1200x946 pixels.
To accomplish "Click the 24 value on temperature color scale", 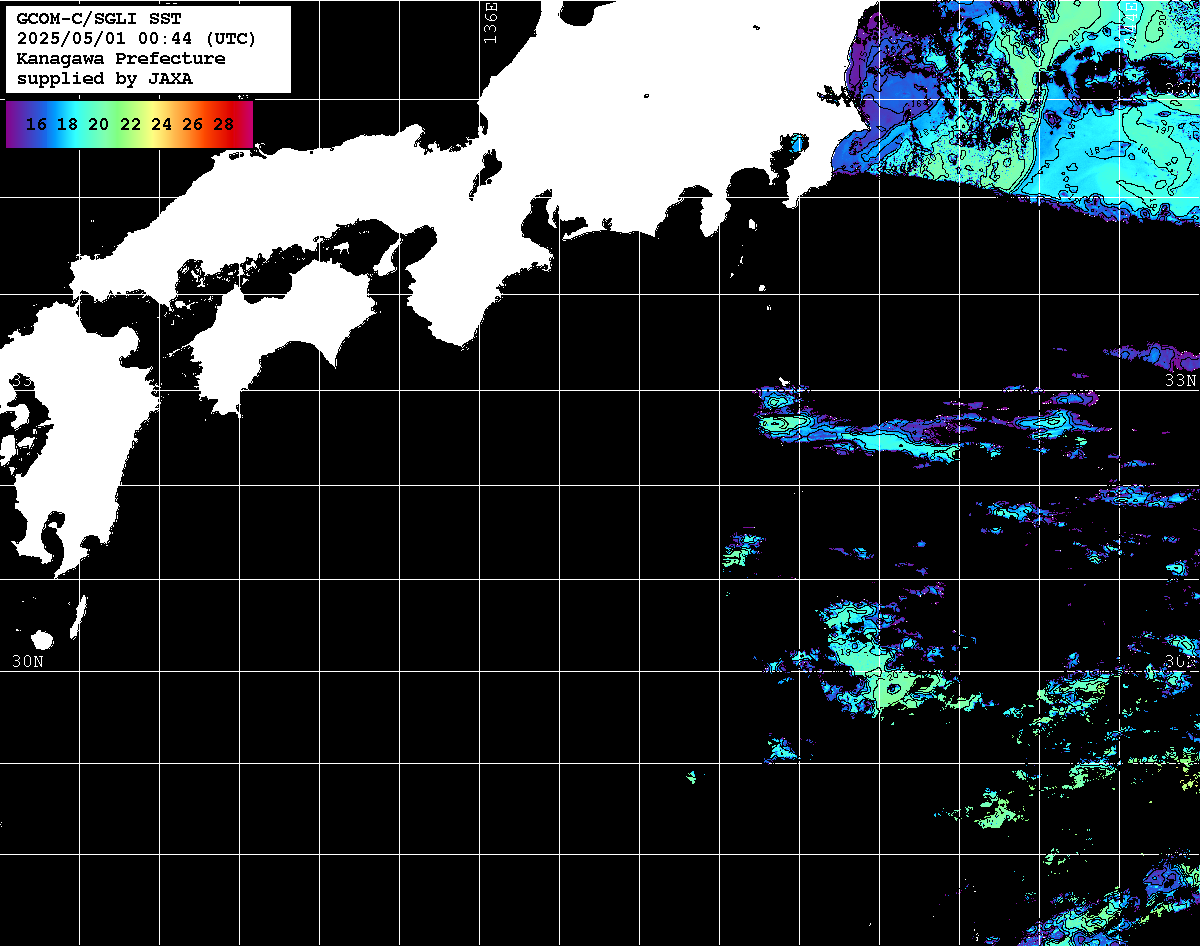I will pyautogui.click(x=161, y=124).
